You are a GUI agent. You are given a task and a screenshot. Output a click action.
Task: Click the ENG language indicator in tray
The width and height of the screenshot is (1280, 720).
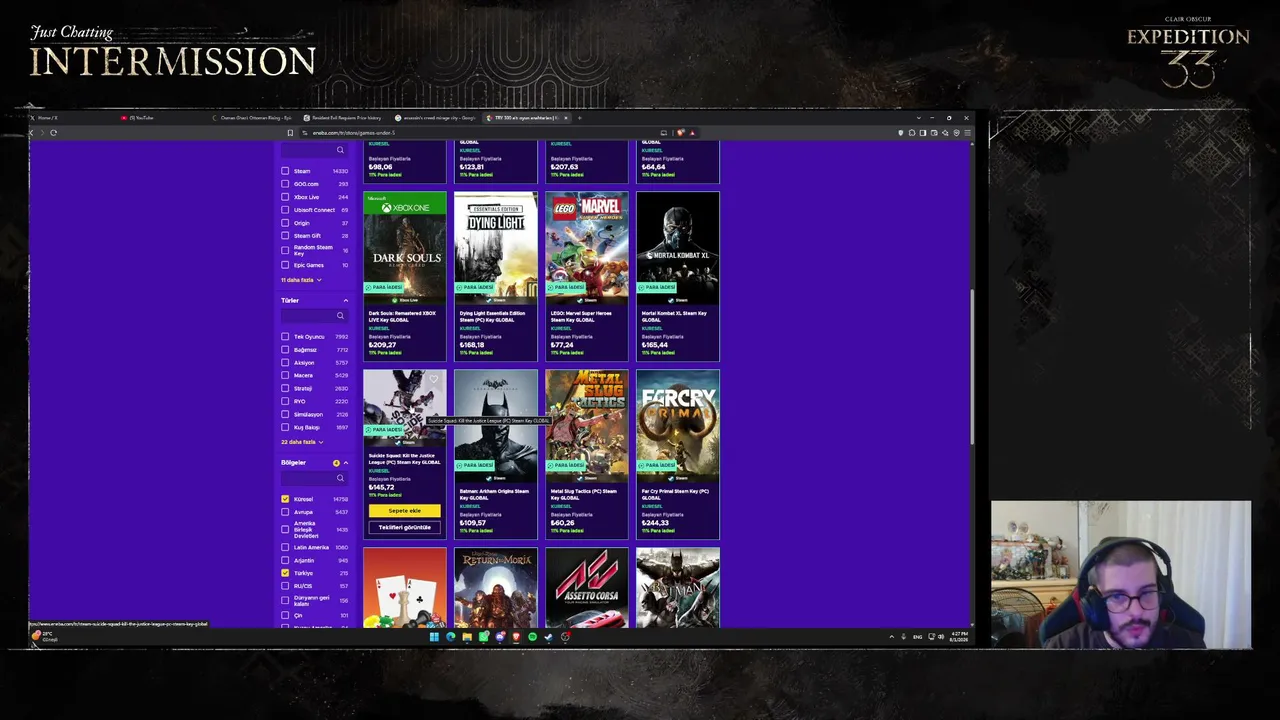pos(917,637)
